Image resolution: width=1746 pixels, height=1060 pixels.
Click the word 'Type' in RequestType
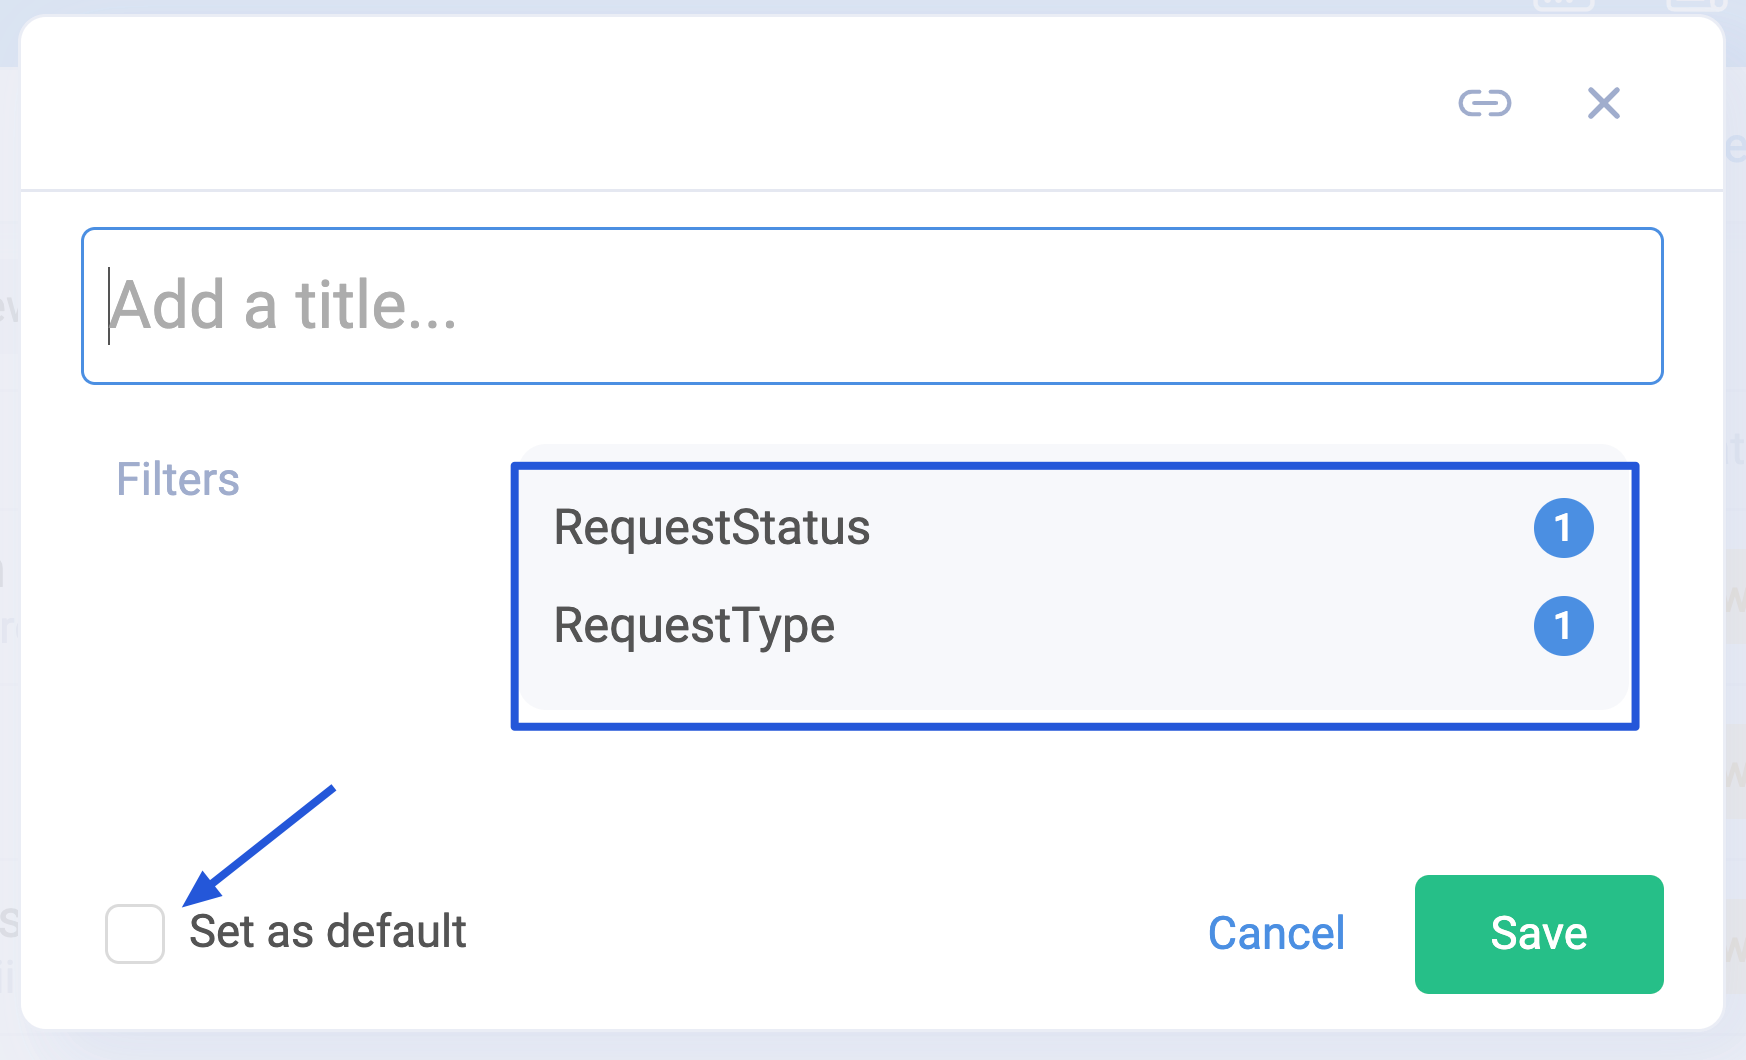pos(784,626)
